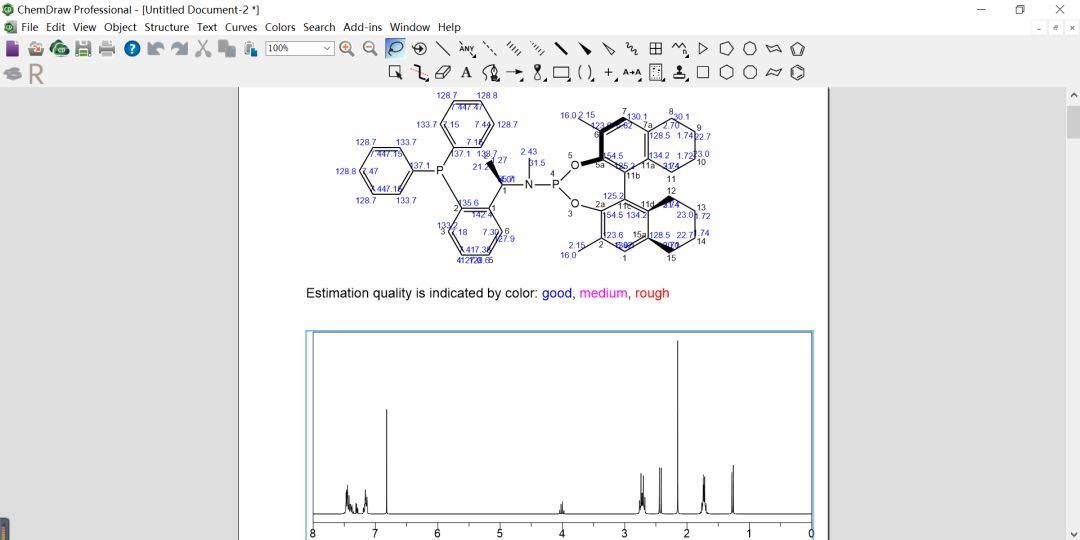Open the 100% zoom dropdown
Viewport: 1080px width, 540px height.
(x=327, y=48)
